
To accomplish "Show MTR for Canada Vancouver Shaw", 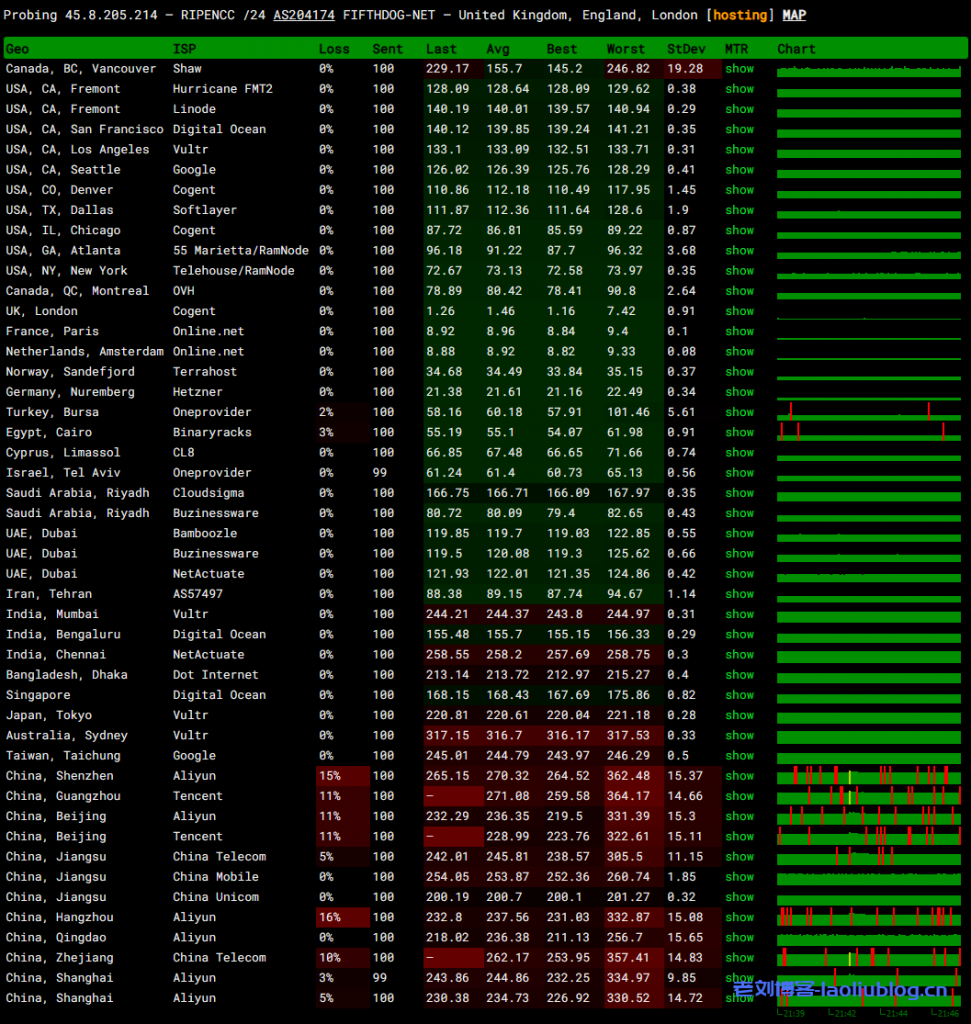I will click(739, 69).
